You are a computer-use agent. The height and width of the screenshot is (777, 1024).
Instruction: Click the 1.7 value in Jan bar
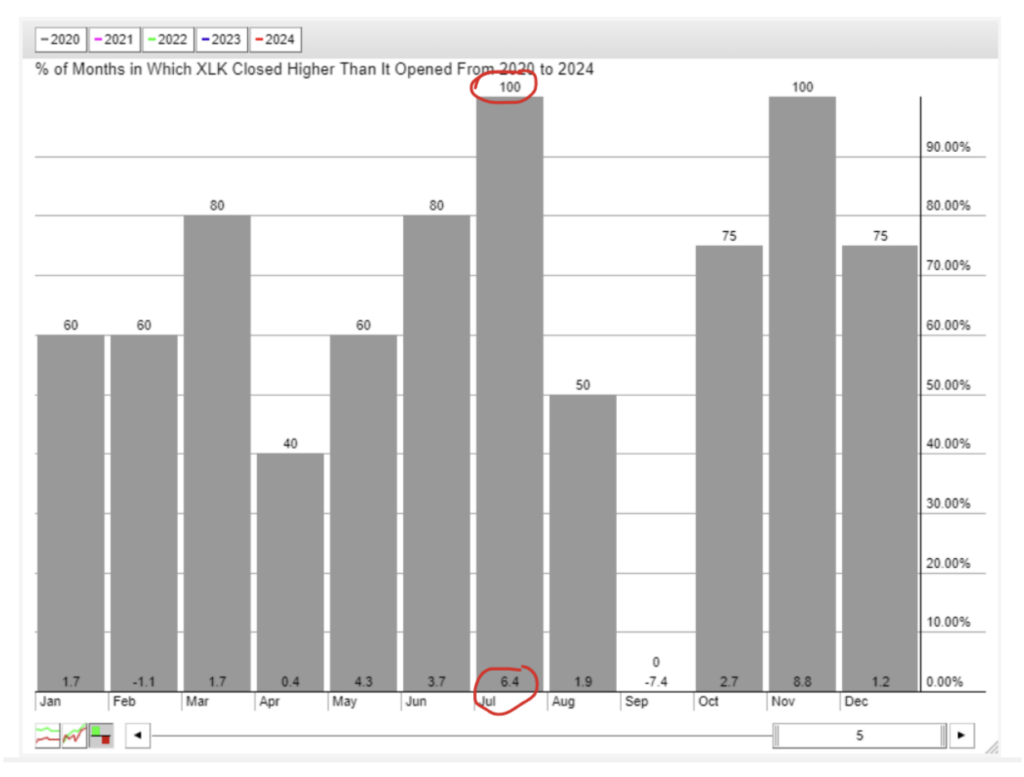tap(71, 682)
